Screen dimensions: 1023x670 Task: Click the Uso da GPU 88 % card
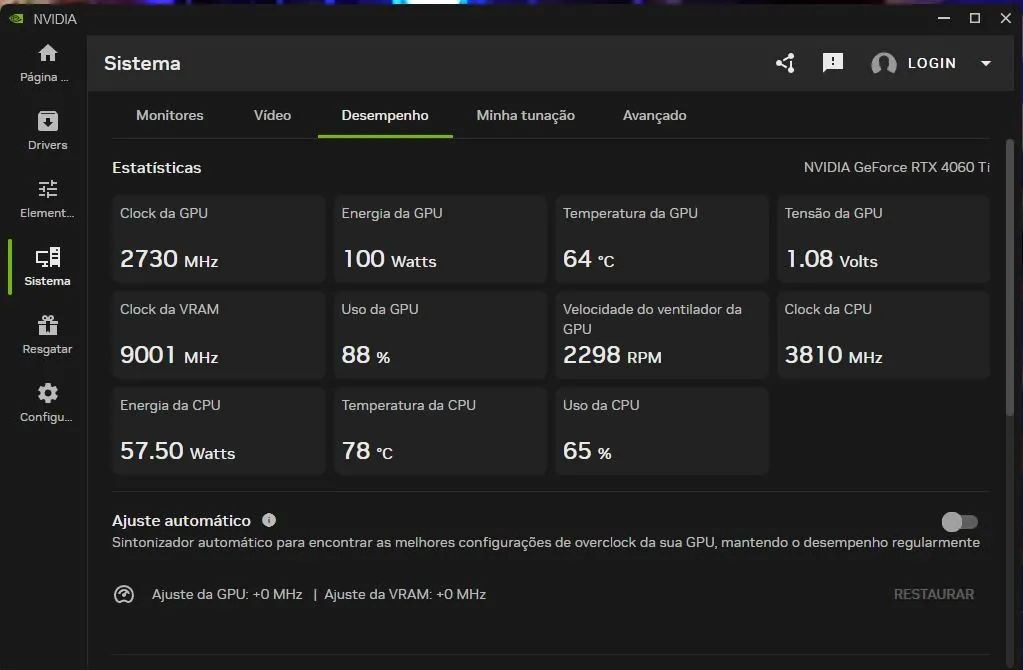coord(440,335)
